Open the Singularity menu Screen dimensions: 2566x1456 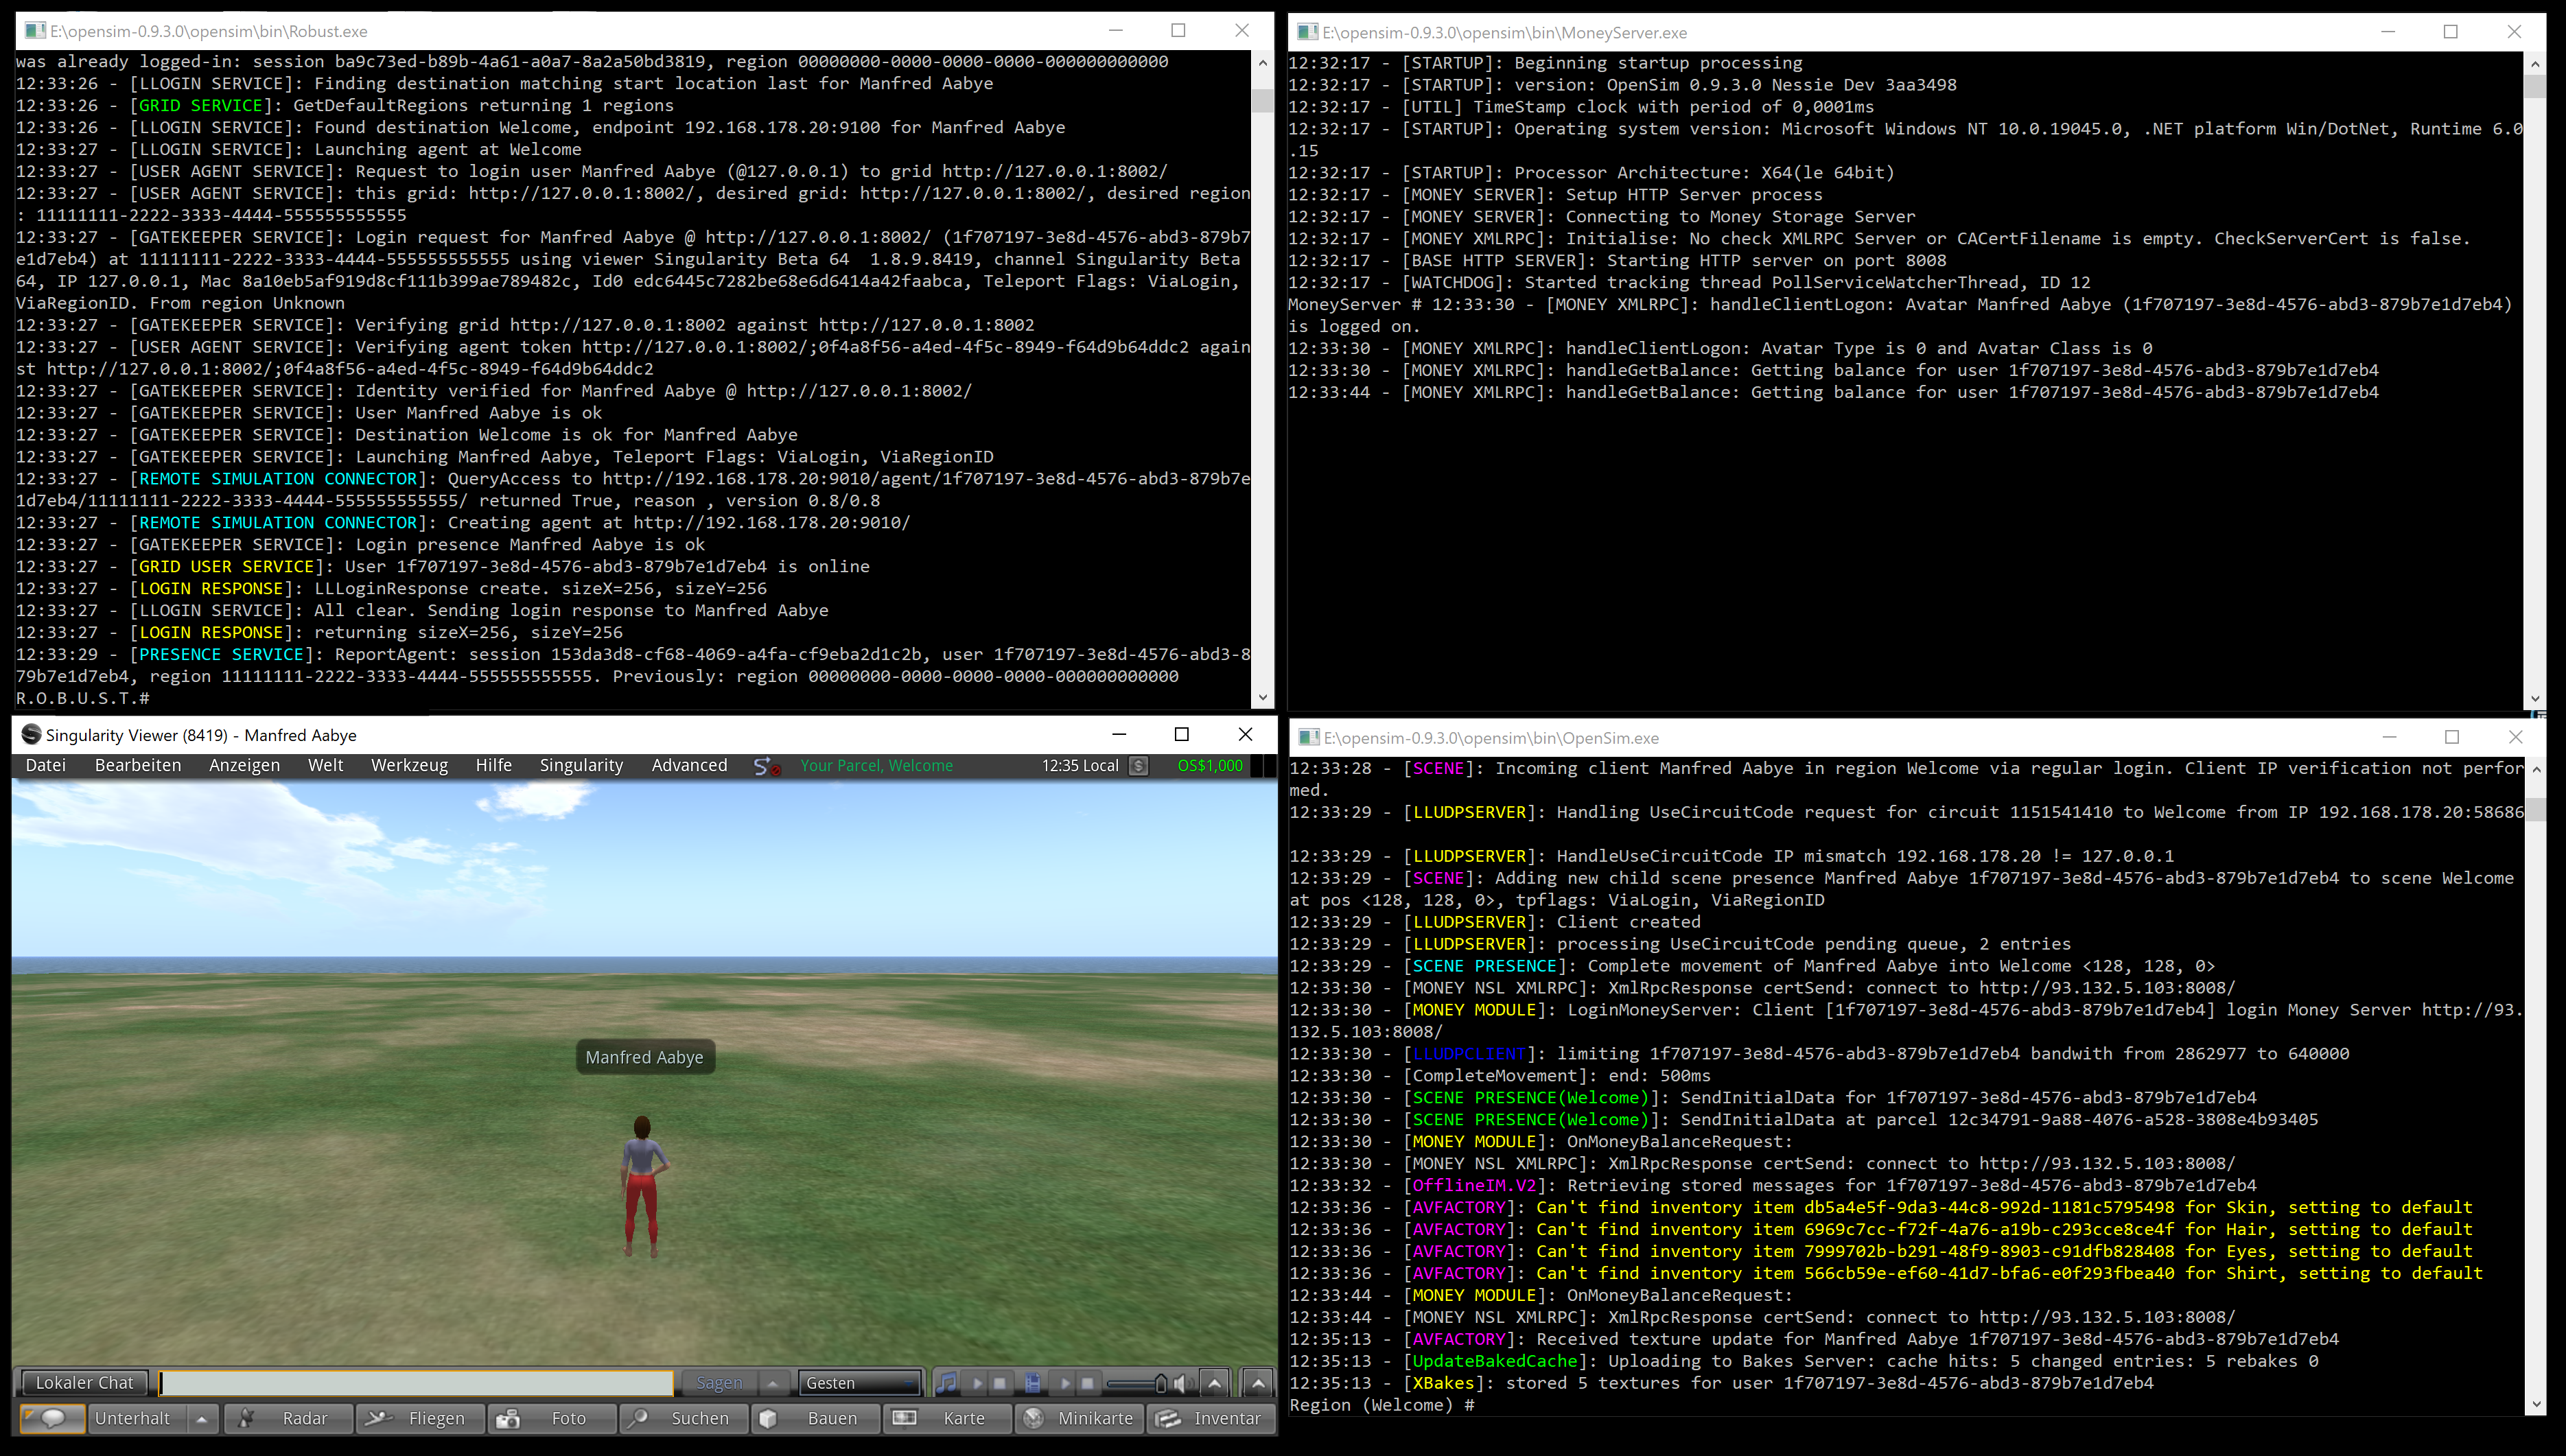click(x=581, y=765)
